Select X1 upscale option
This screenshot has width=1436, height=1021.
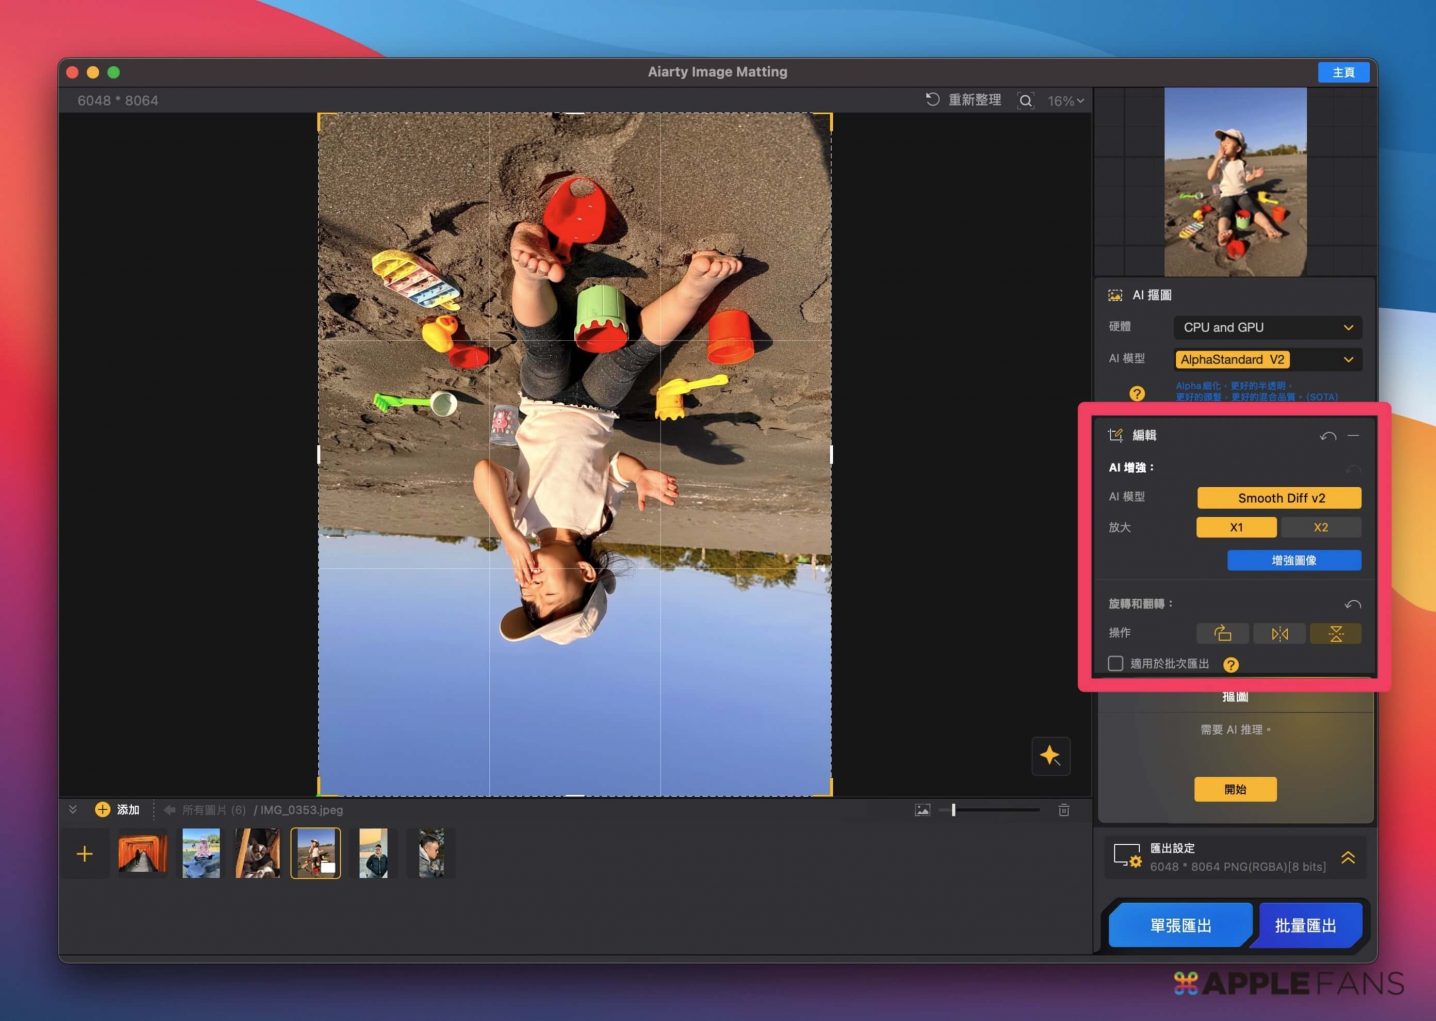(1236, 527)
